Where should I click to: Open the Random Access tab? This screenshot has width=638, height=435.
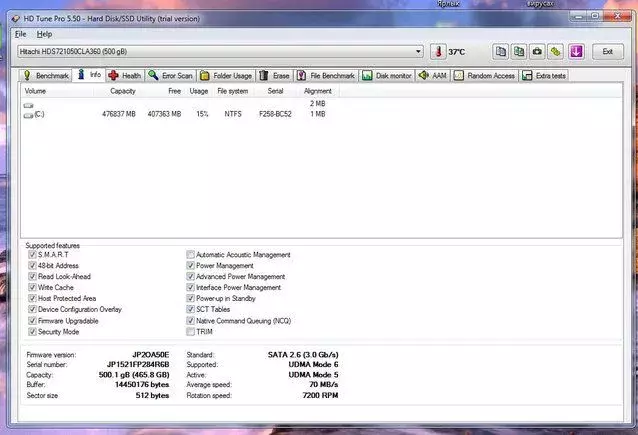click(484, 76)
